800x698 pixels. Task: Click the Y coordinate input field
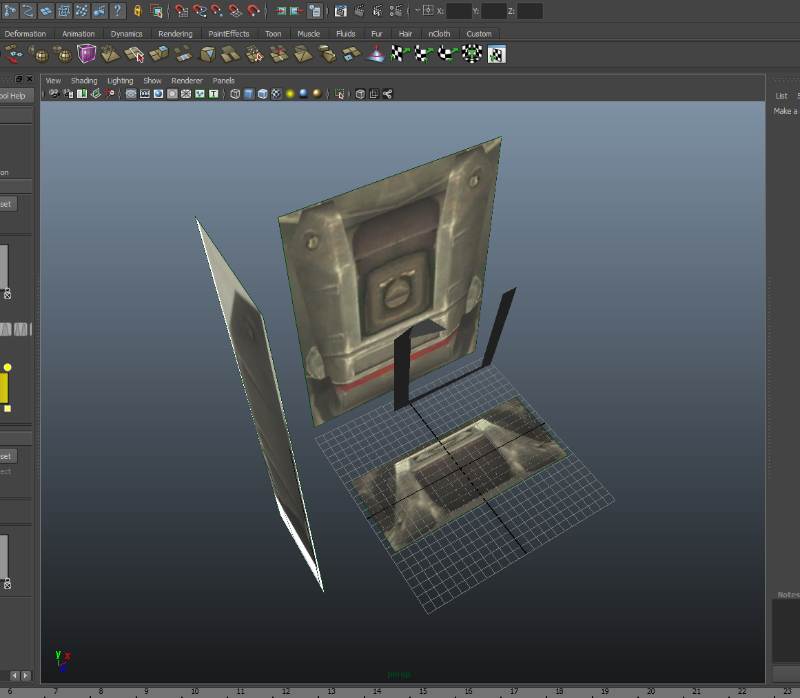click(494, 11)
